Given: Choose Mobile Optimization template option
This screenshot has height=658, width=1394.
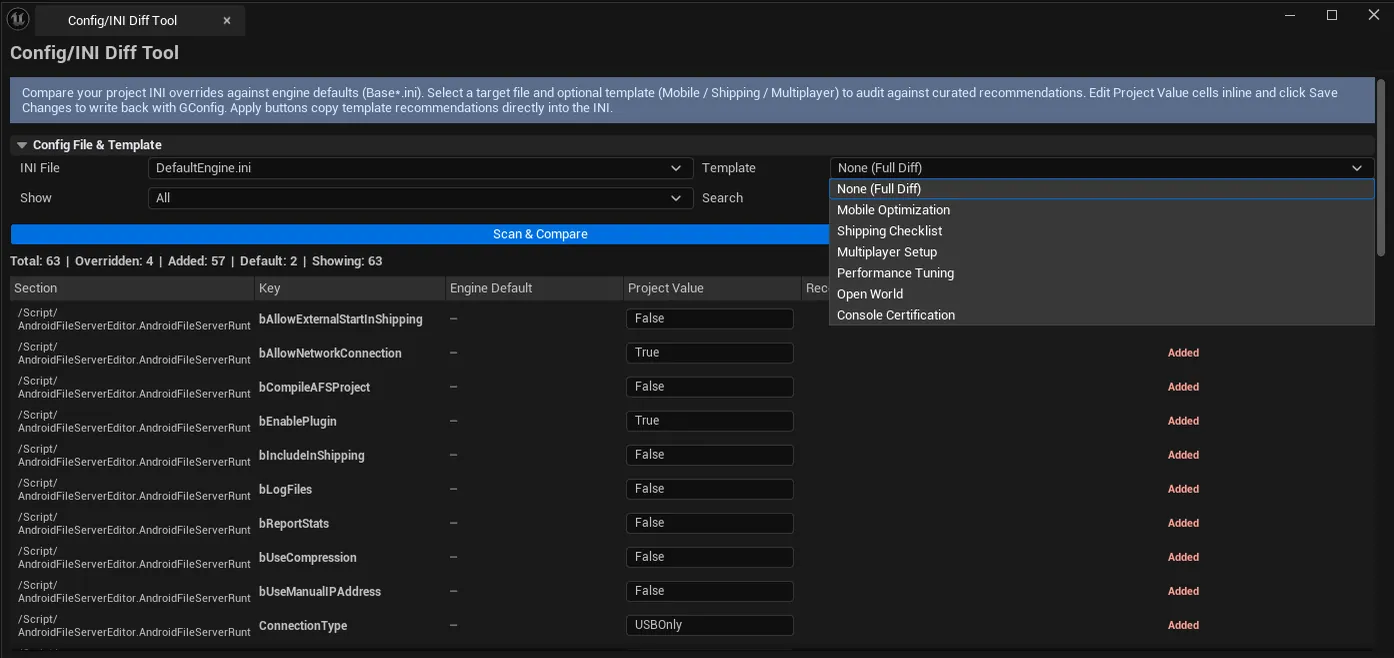Looking at the screenshot, I should tap(1102, 210).
